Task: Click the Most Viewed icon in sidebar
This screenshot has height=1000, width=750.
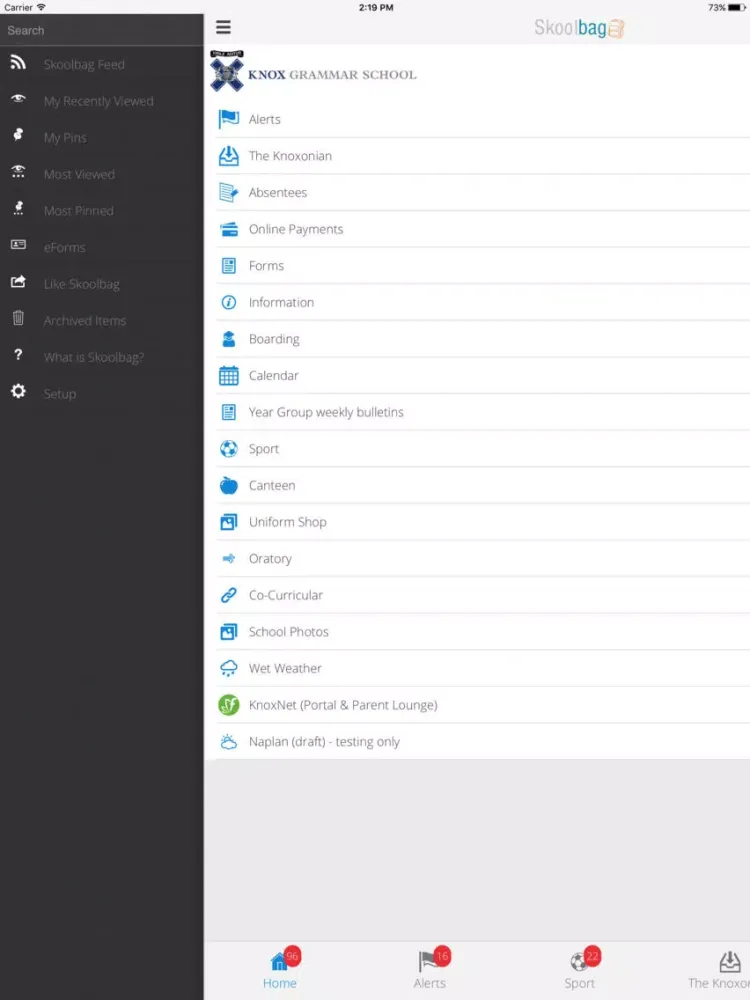Action: 18,171
